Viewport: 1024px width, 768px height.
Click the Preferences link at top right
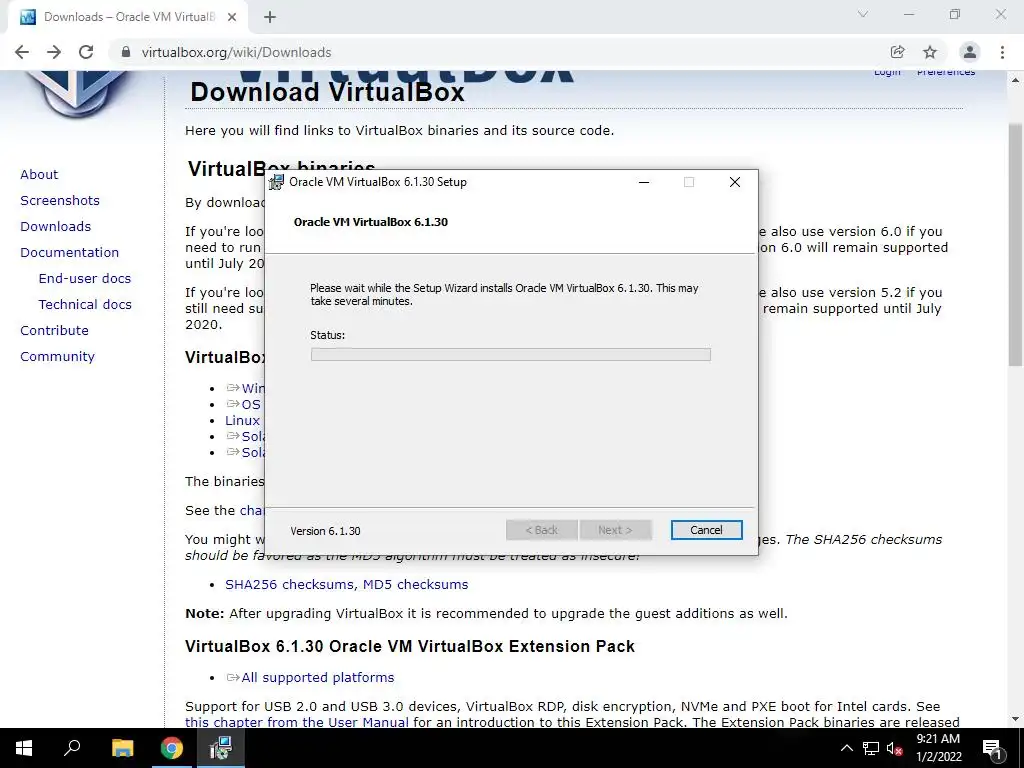coord(946,72)
